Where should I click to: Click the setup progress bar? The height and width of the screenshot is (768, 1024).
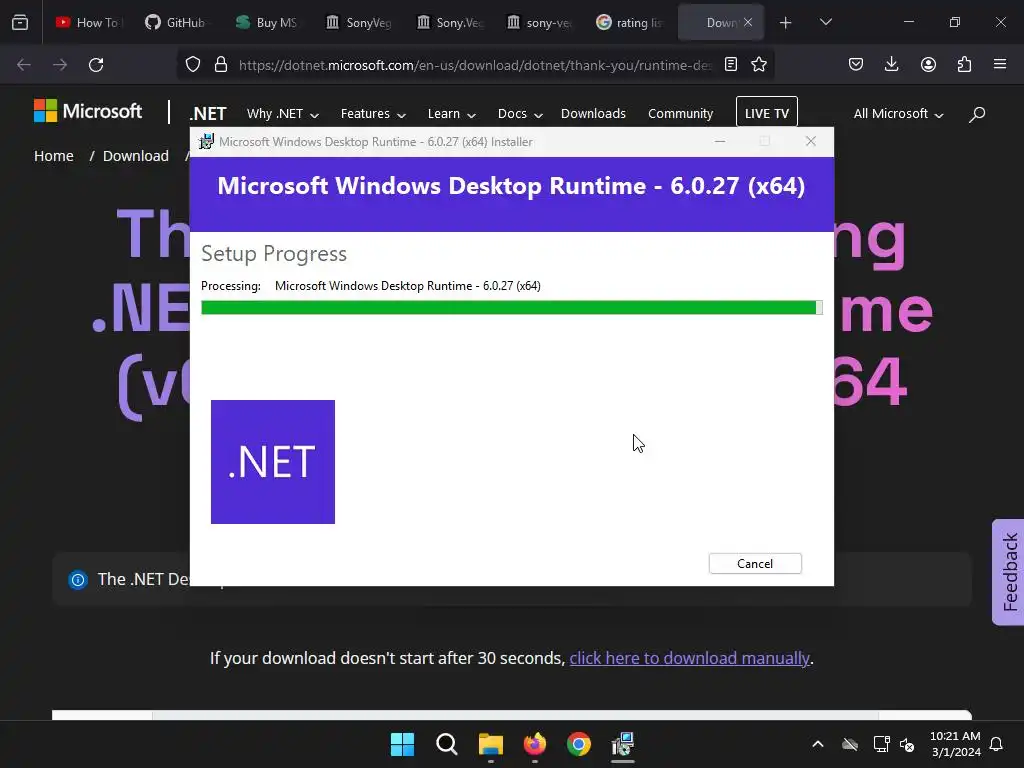(x=511, y=308)
